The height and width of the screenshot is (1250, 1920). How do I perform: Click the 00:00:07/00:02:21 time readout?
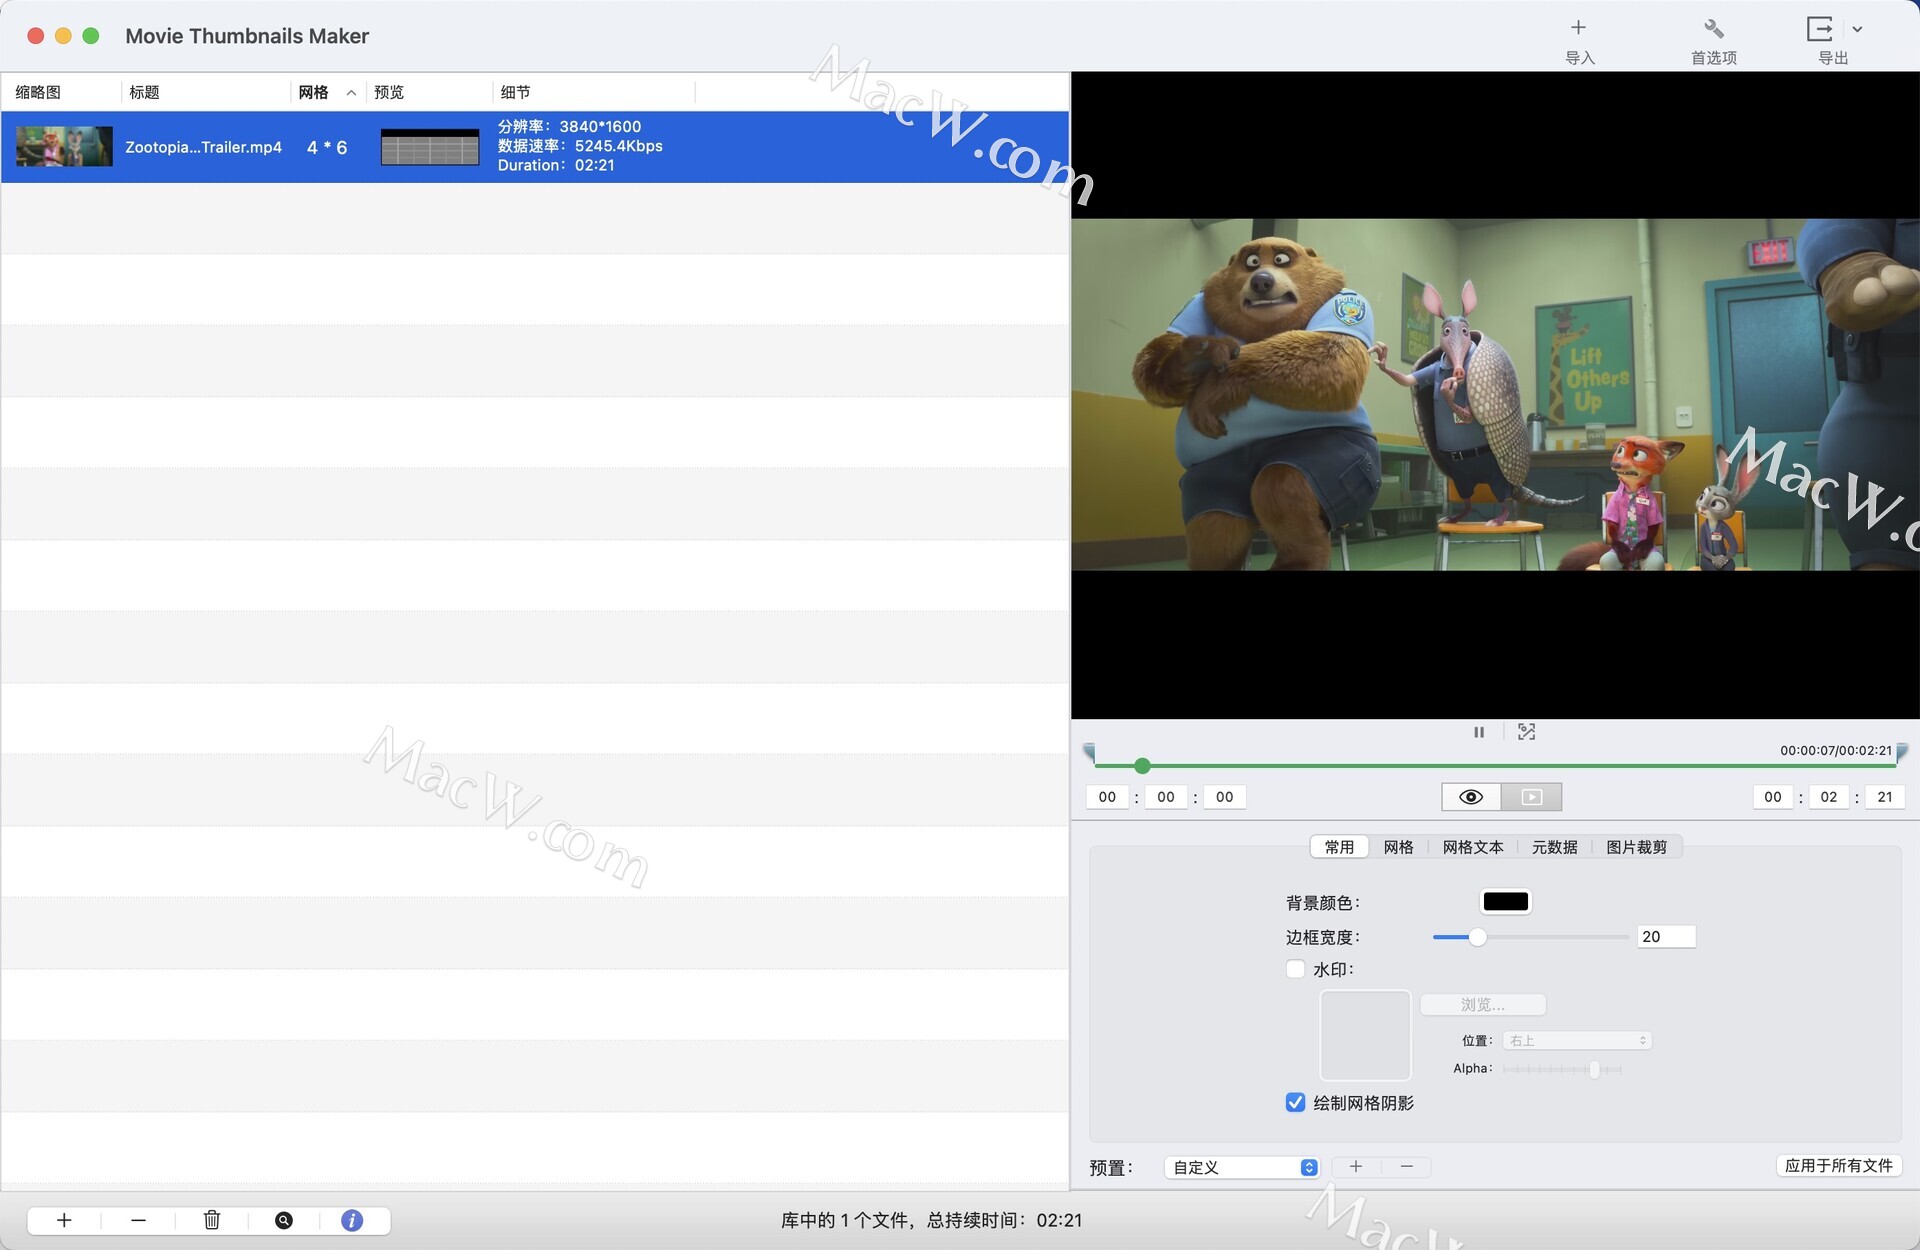click(1836, 750)
